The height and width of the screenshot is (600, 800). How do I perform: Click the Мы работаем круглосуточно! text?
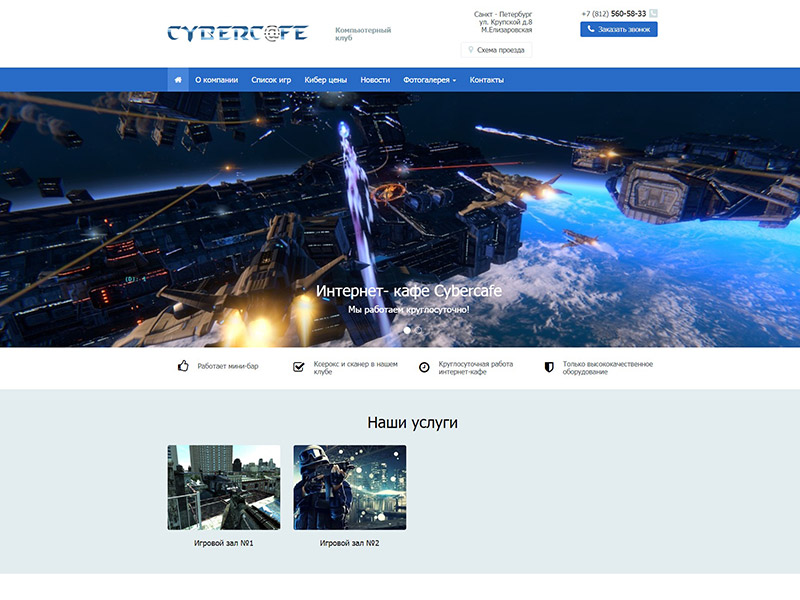pyautogui.click(x=409, y=310)
